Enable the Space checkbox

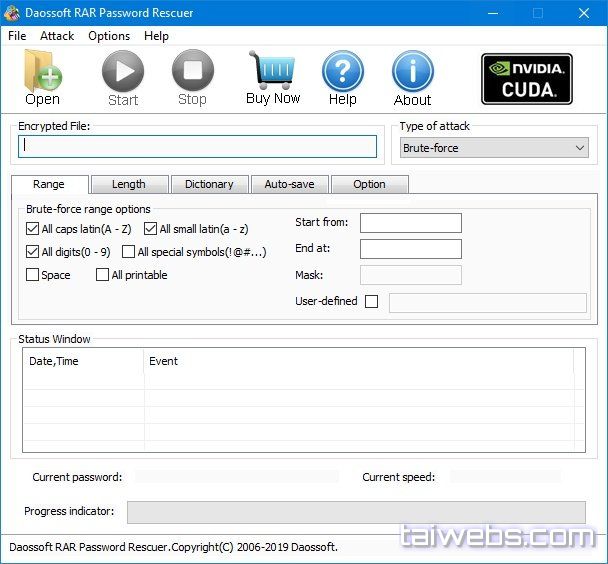pos(33,275)
